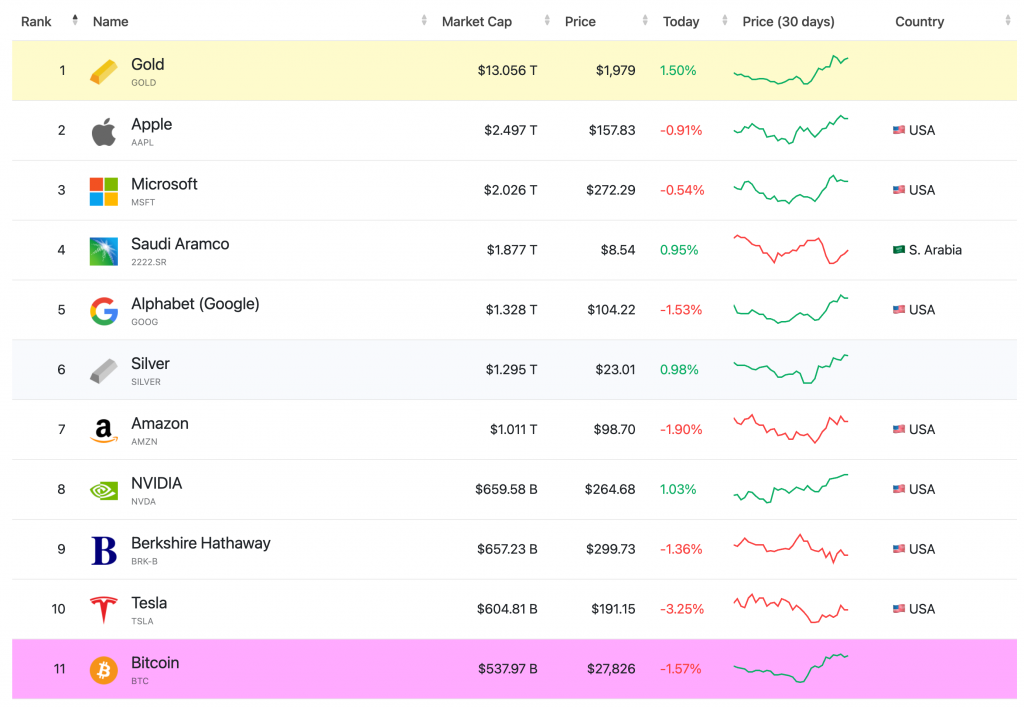The image size is (1024, 707).
Task: Click the Saudi Arabia flag icon
Action: coord(899,249)
